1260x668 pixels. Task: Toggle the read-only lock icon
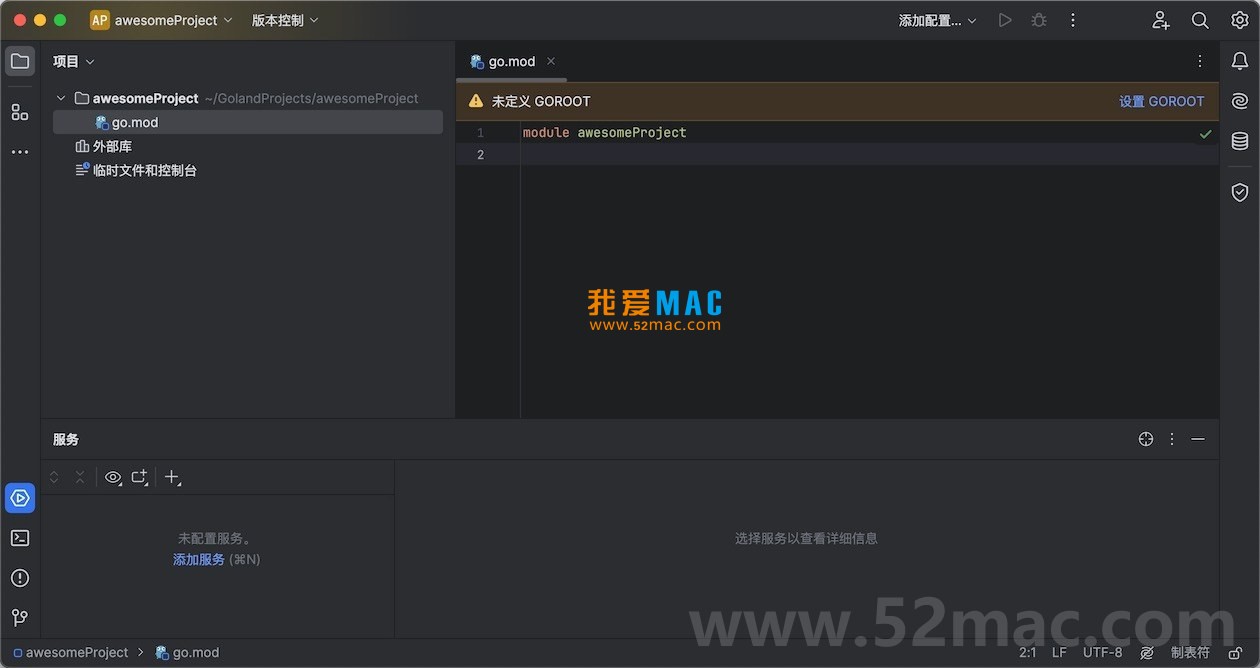click(x=1236, y=652)
